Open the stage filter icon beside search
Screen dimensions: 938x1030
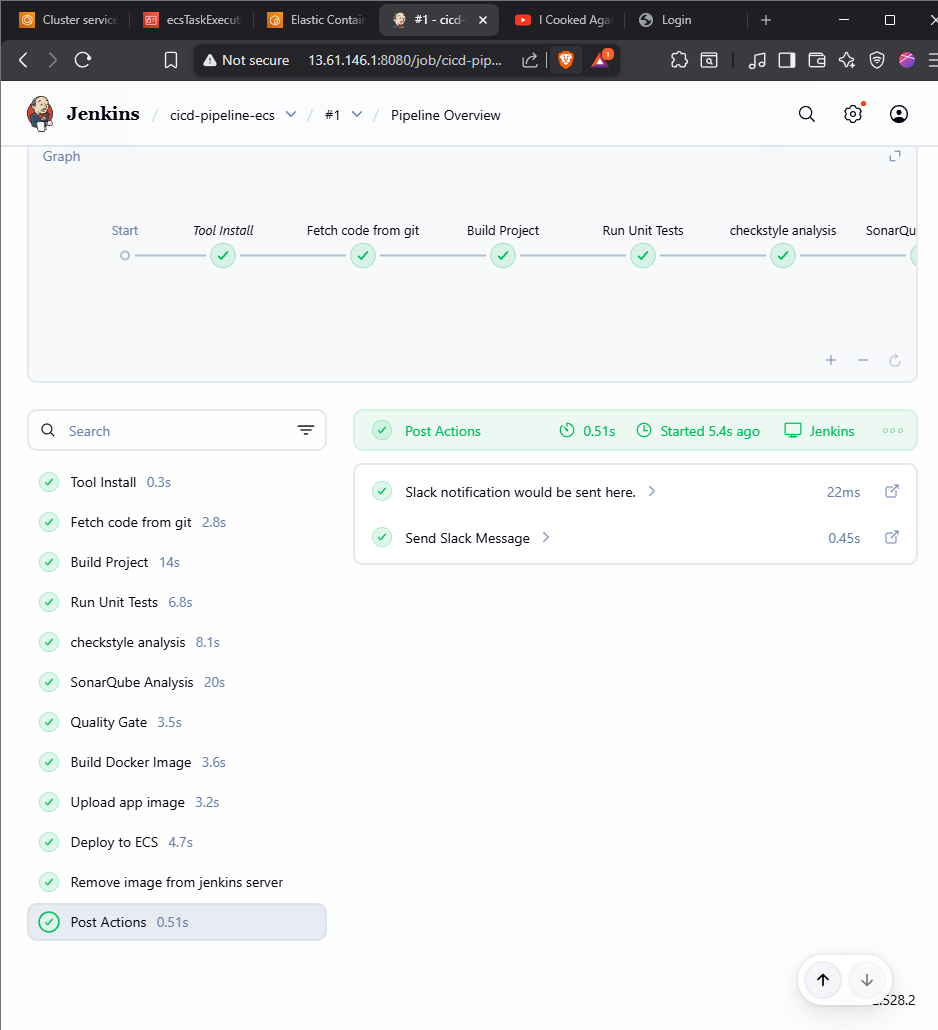pos(306,430)
